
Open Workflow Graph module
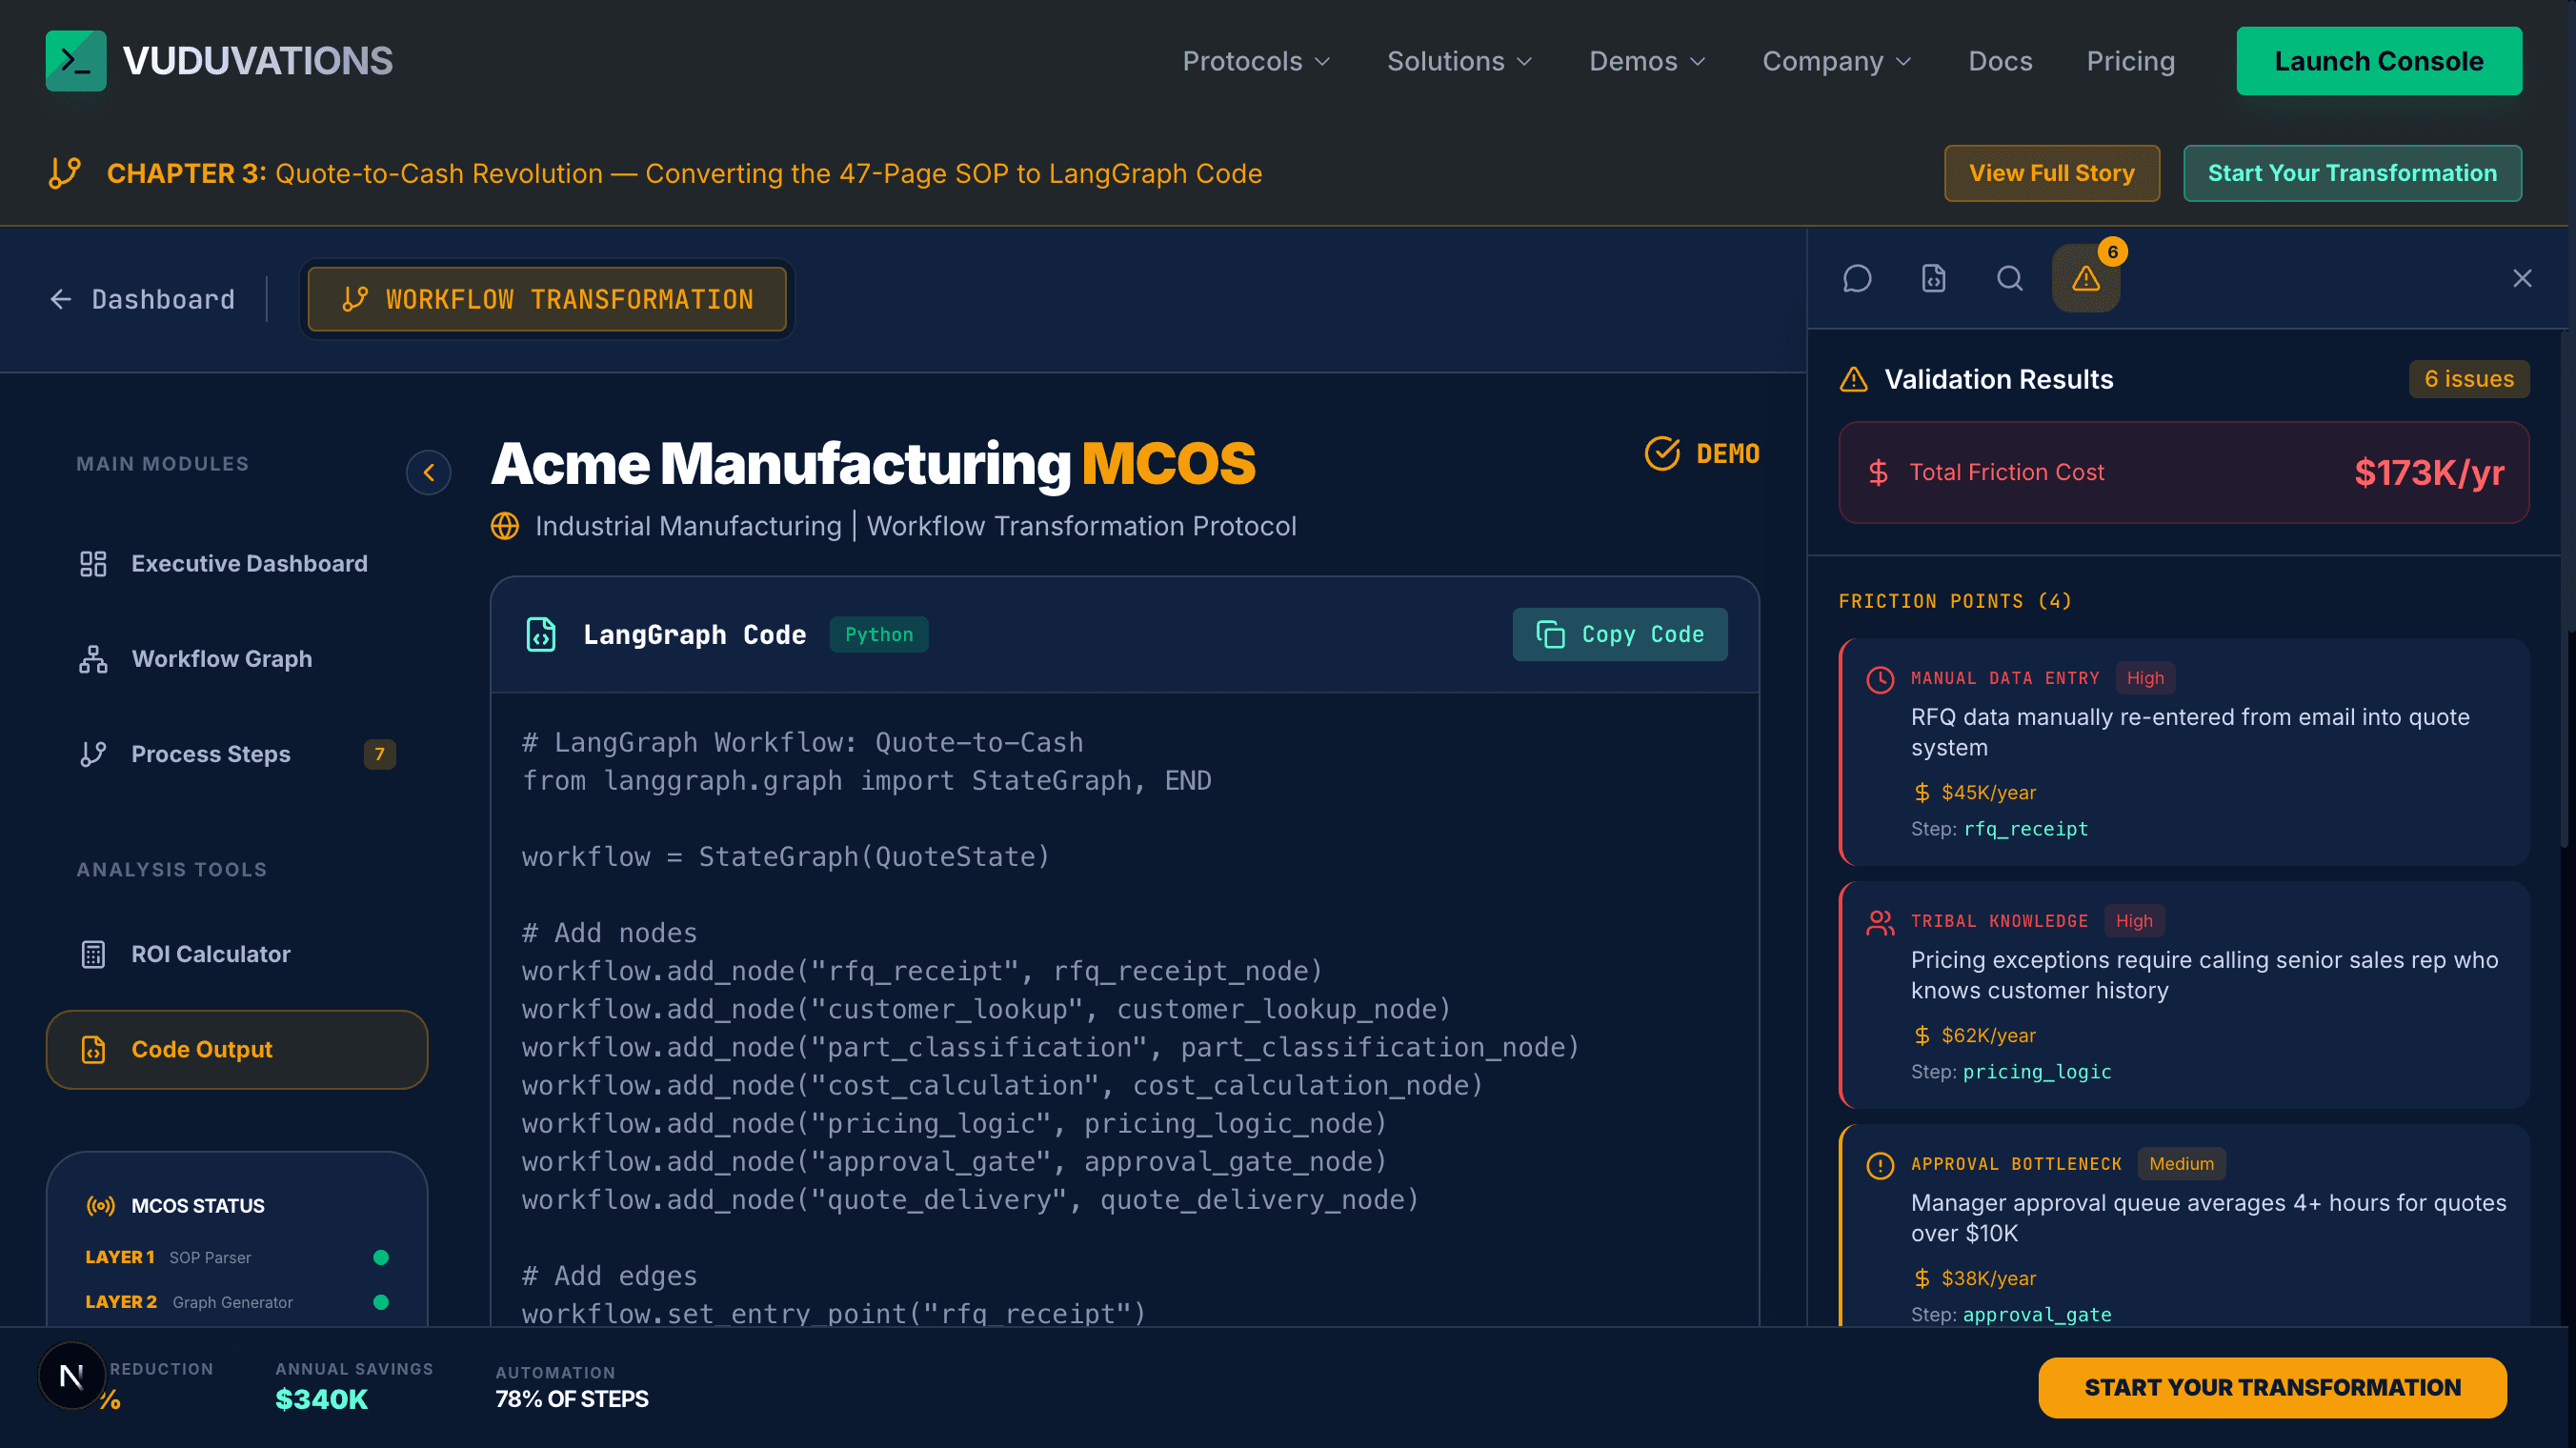237,659
